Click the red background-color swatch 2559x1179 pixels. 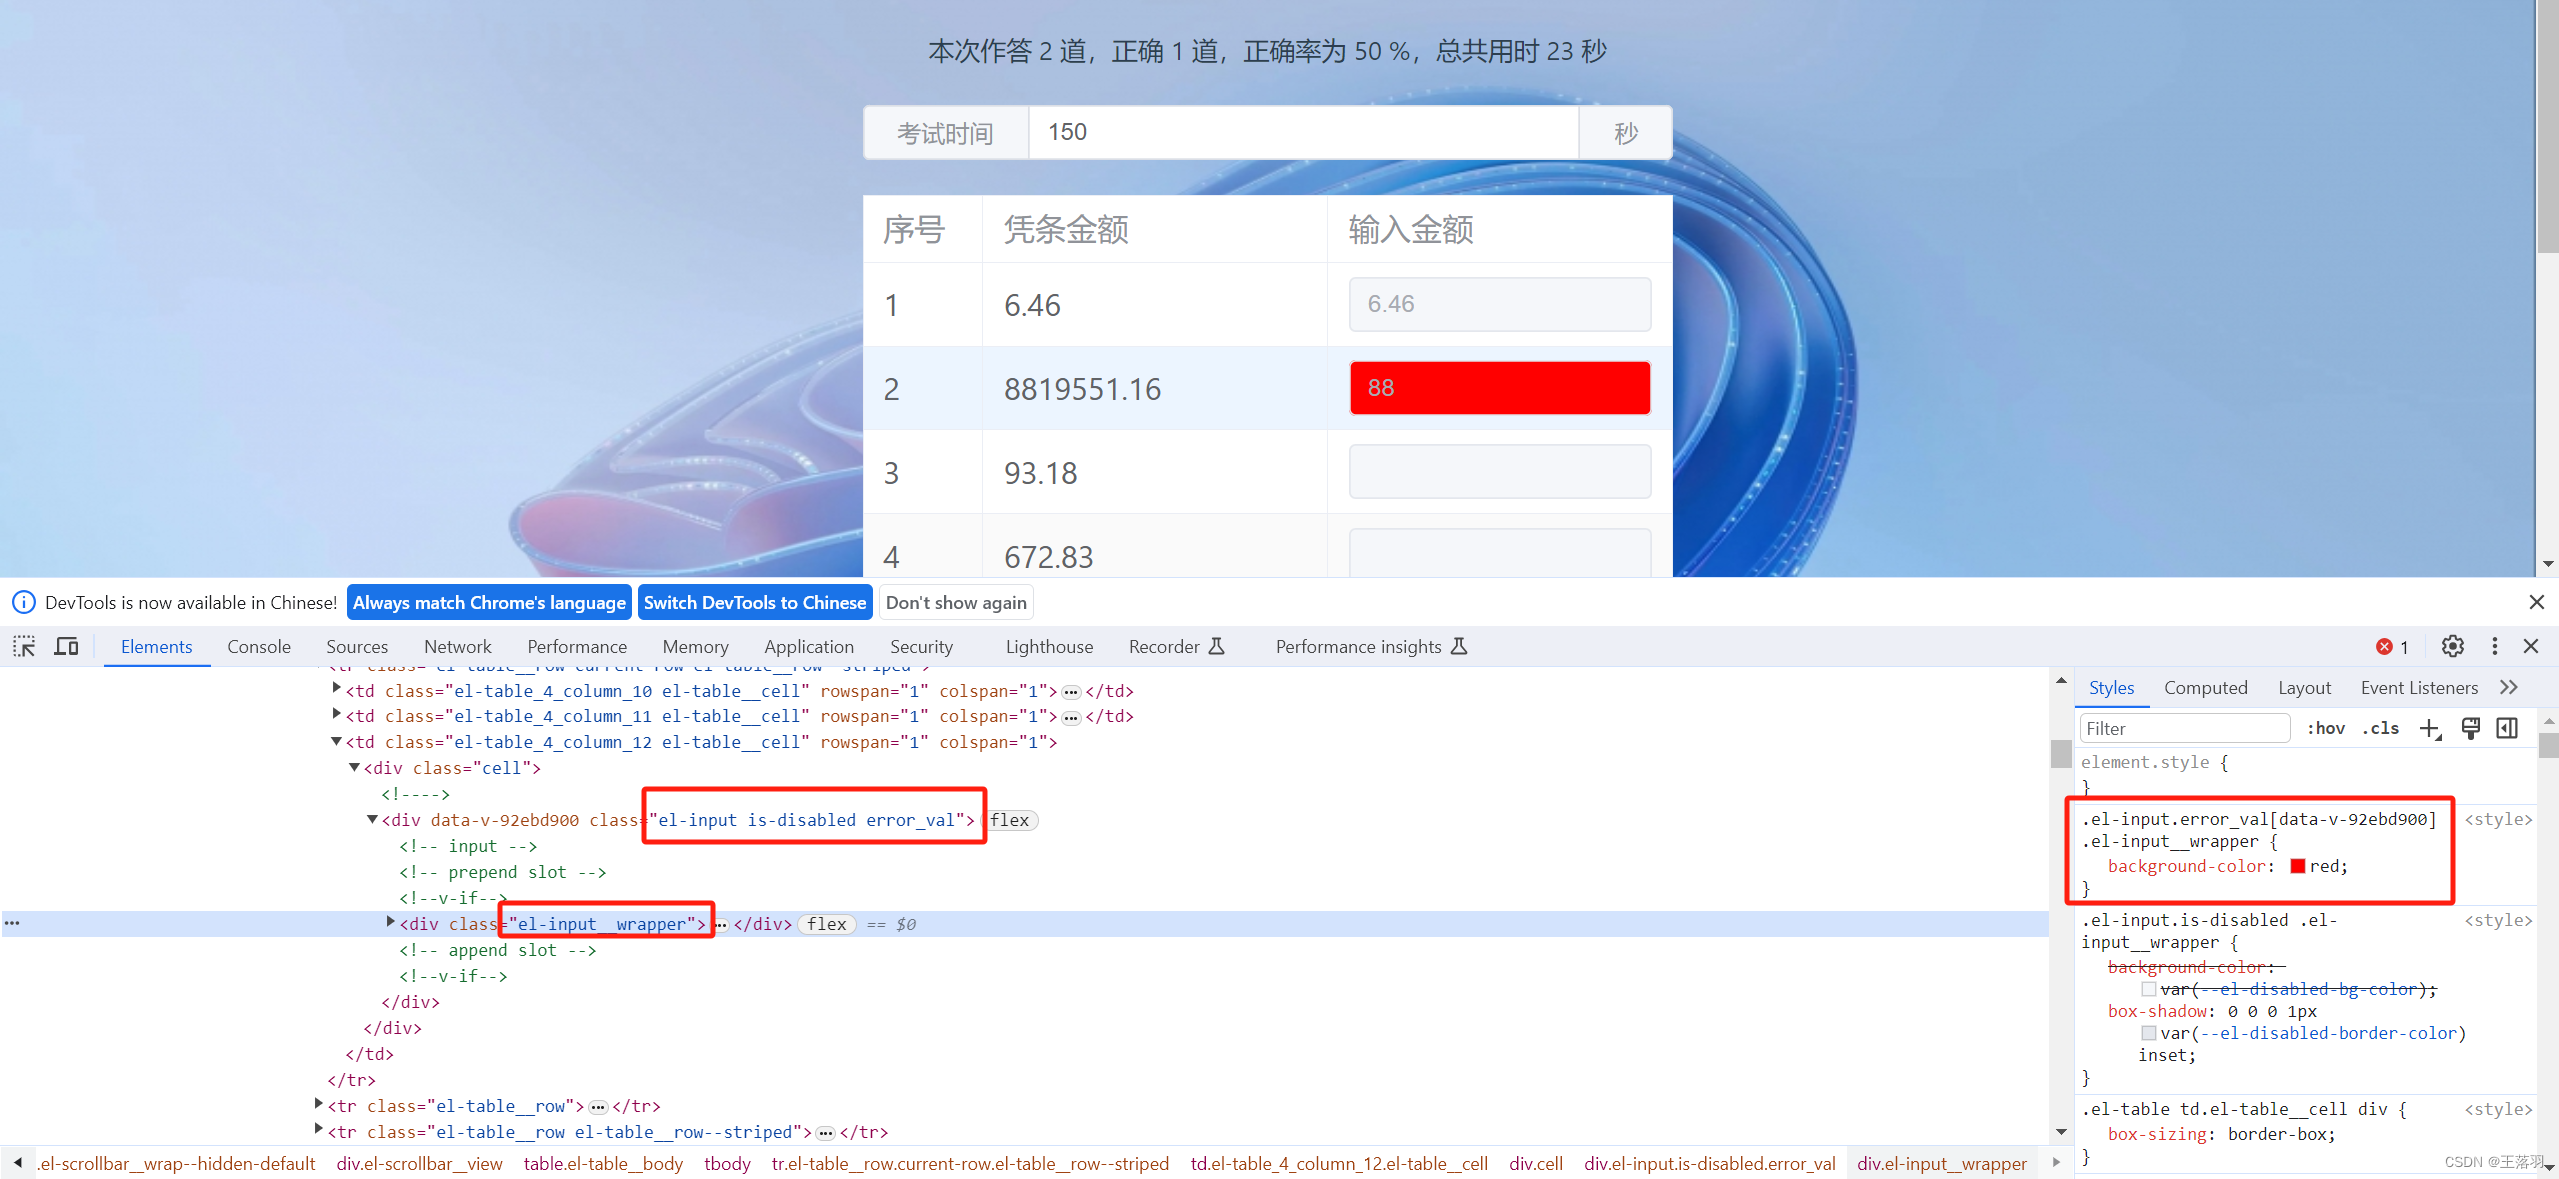[2297, 866]
